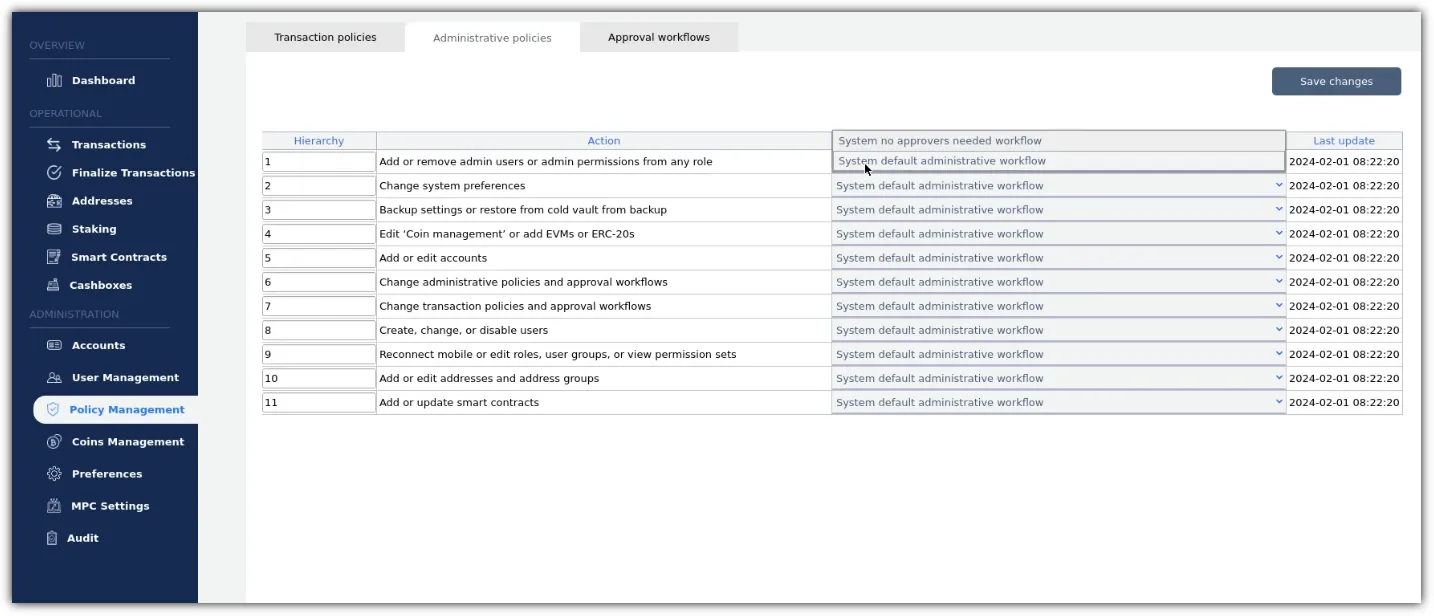Viewport: 1434px width, 616px height.
Task: Expand workflow dropdown for Create, change, or disable users
Action: (1059, 330)
